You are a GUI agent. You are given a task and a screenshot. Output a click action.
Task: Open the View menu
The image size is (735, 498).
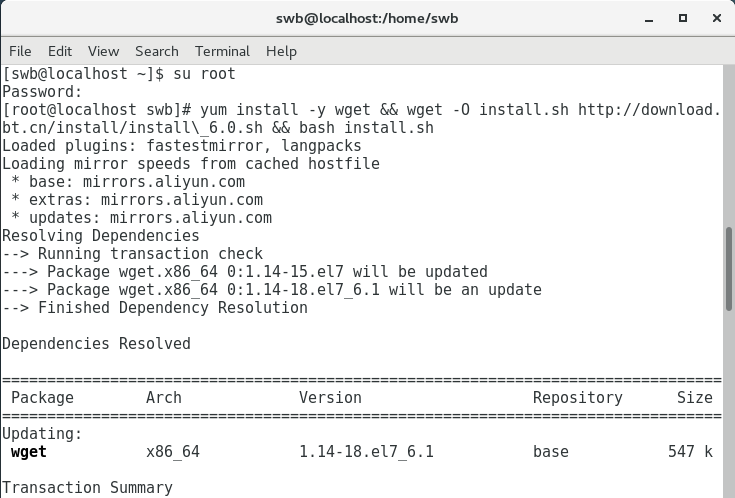pyautogui.click(x=103, y=51)
